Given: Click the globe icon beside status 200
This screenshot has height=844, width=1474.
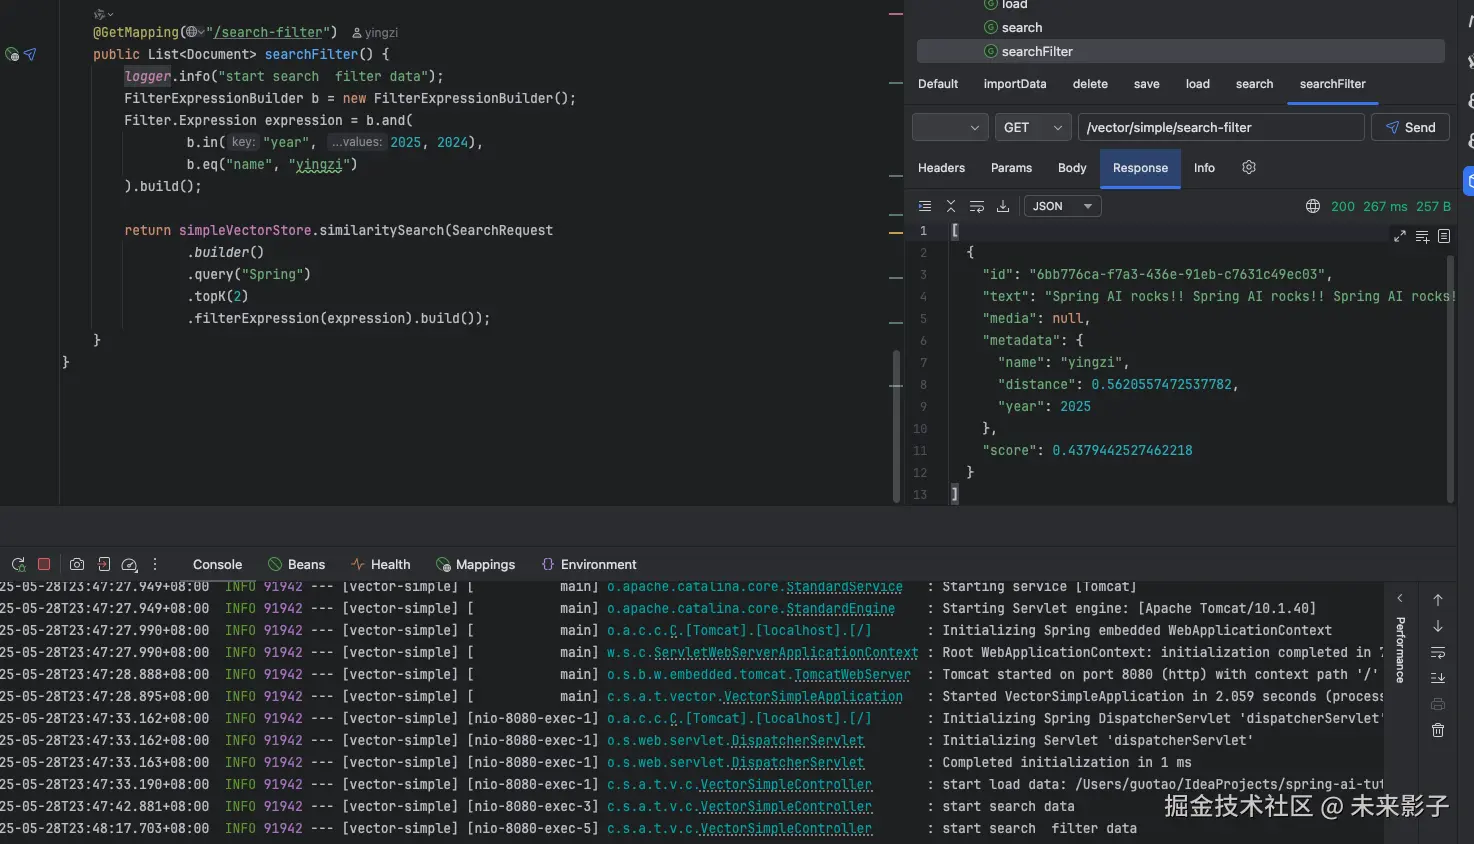Looking at the screenshot, I should tap(1312, 206).
